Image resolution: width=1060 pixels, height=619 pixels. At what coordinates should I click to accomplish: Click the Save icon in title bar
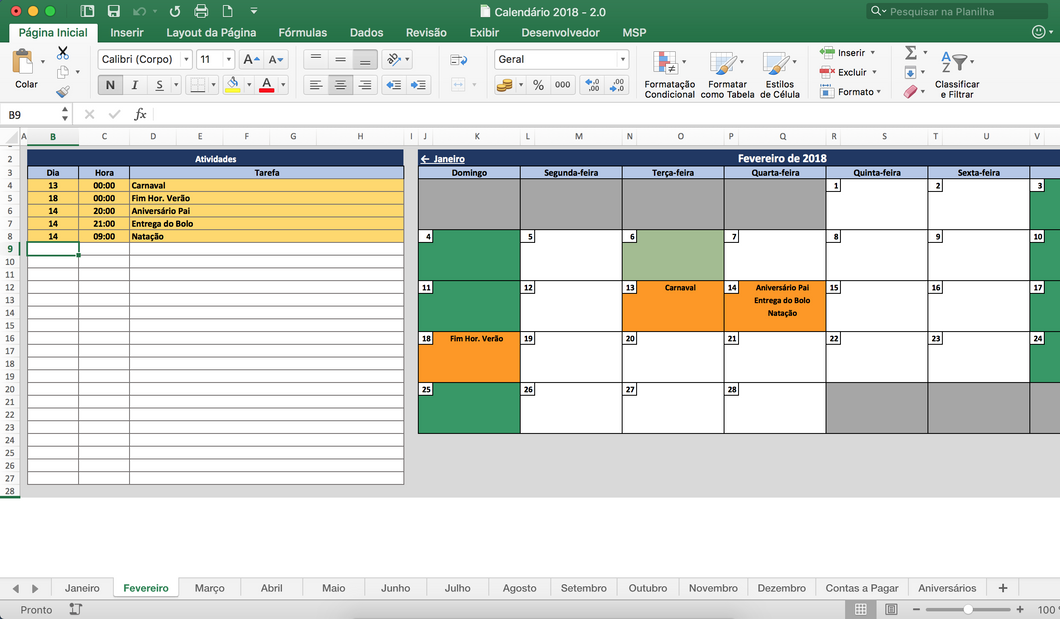click(114, 11)
